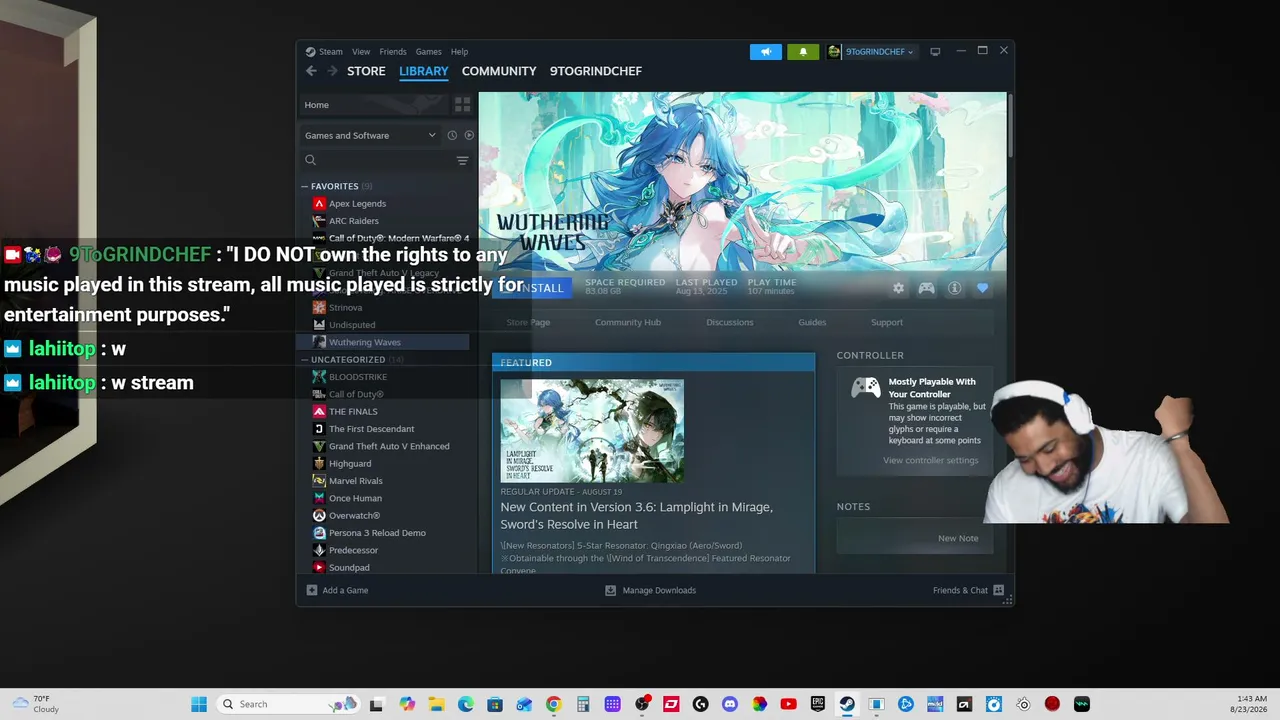Switch Steam to Big Picture mode icon
Screen dimensions: 1280x720
pyautogui.click(x=935, y=52)
